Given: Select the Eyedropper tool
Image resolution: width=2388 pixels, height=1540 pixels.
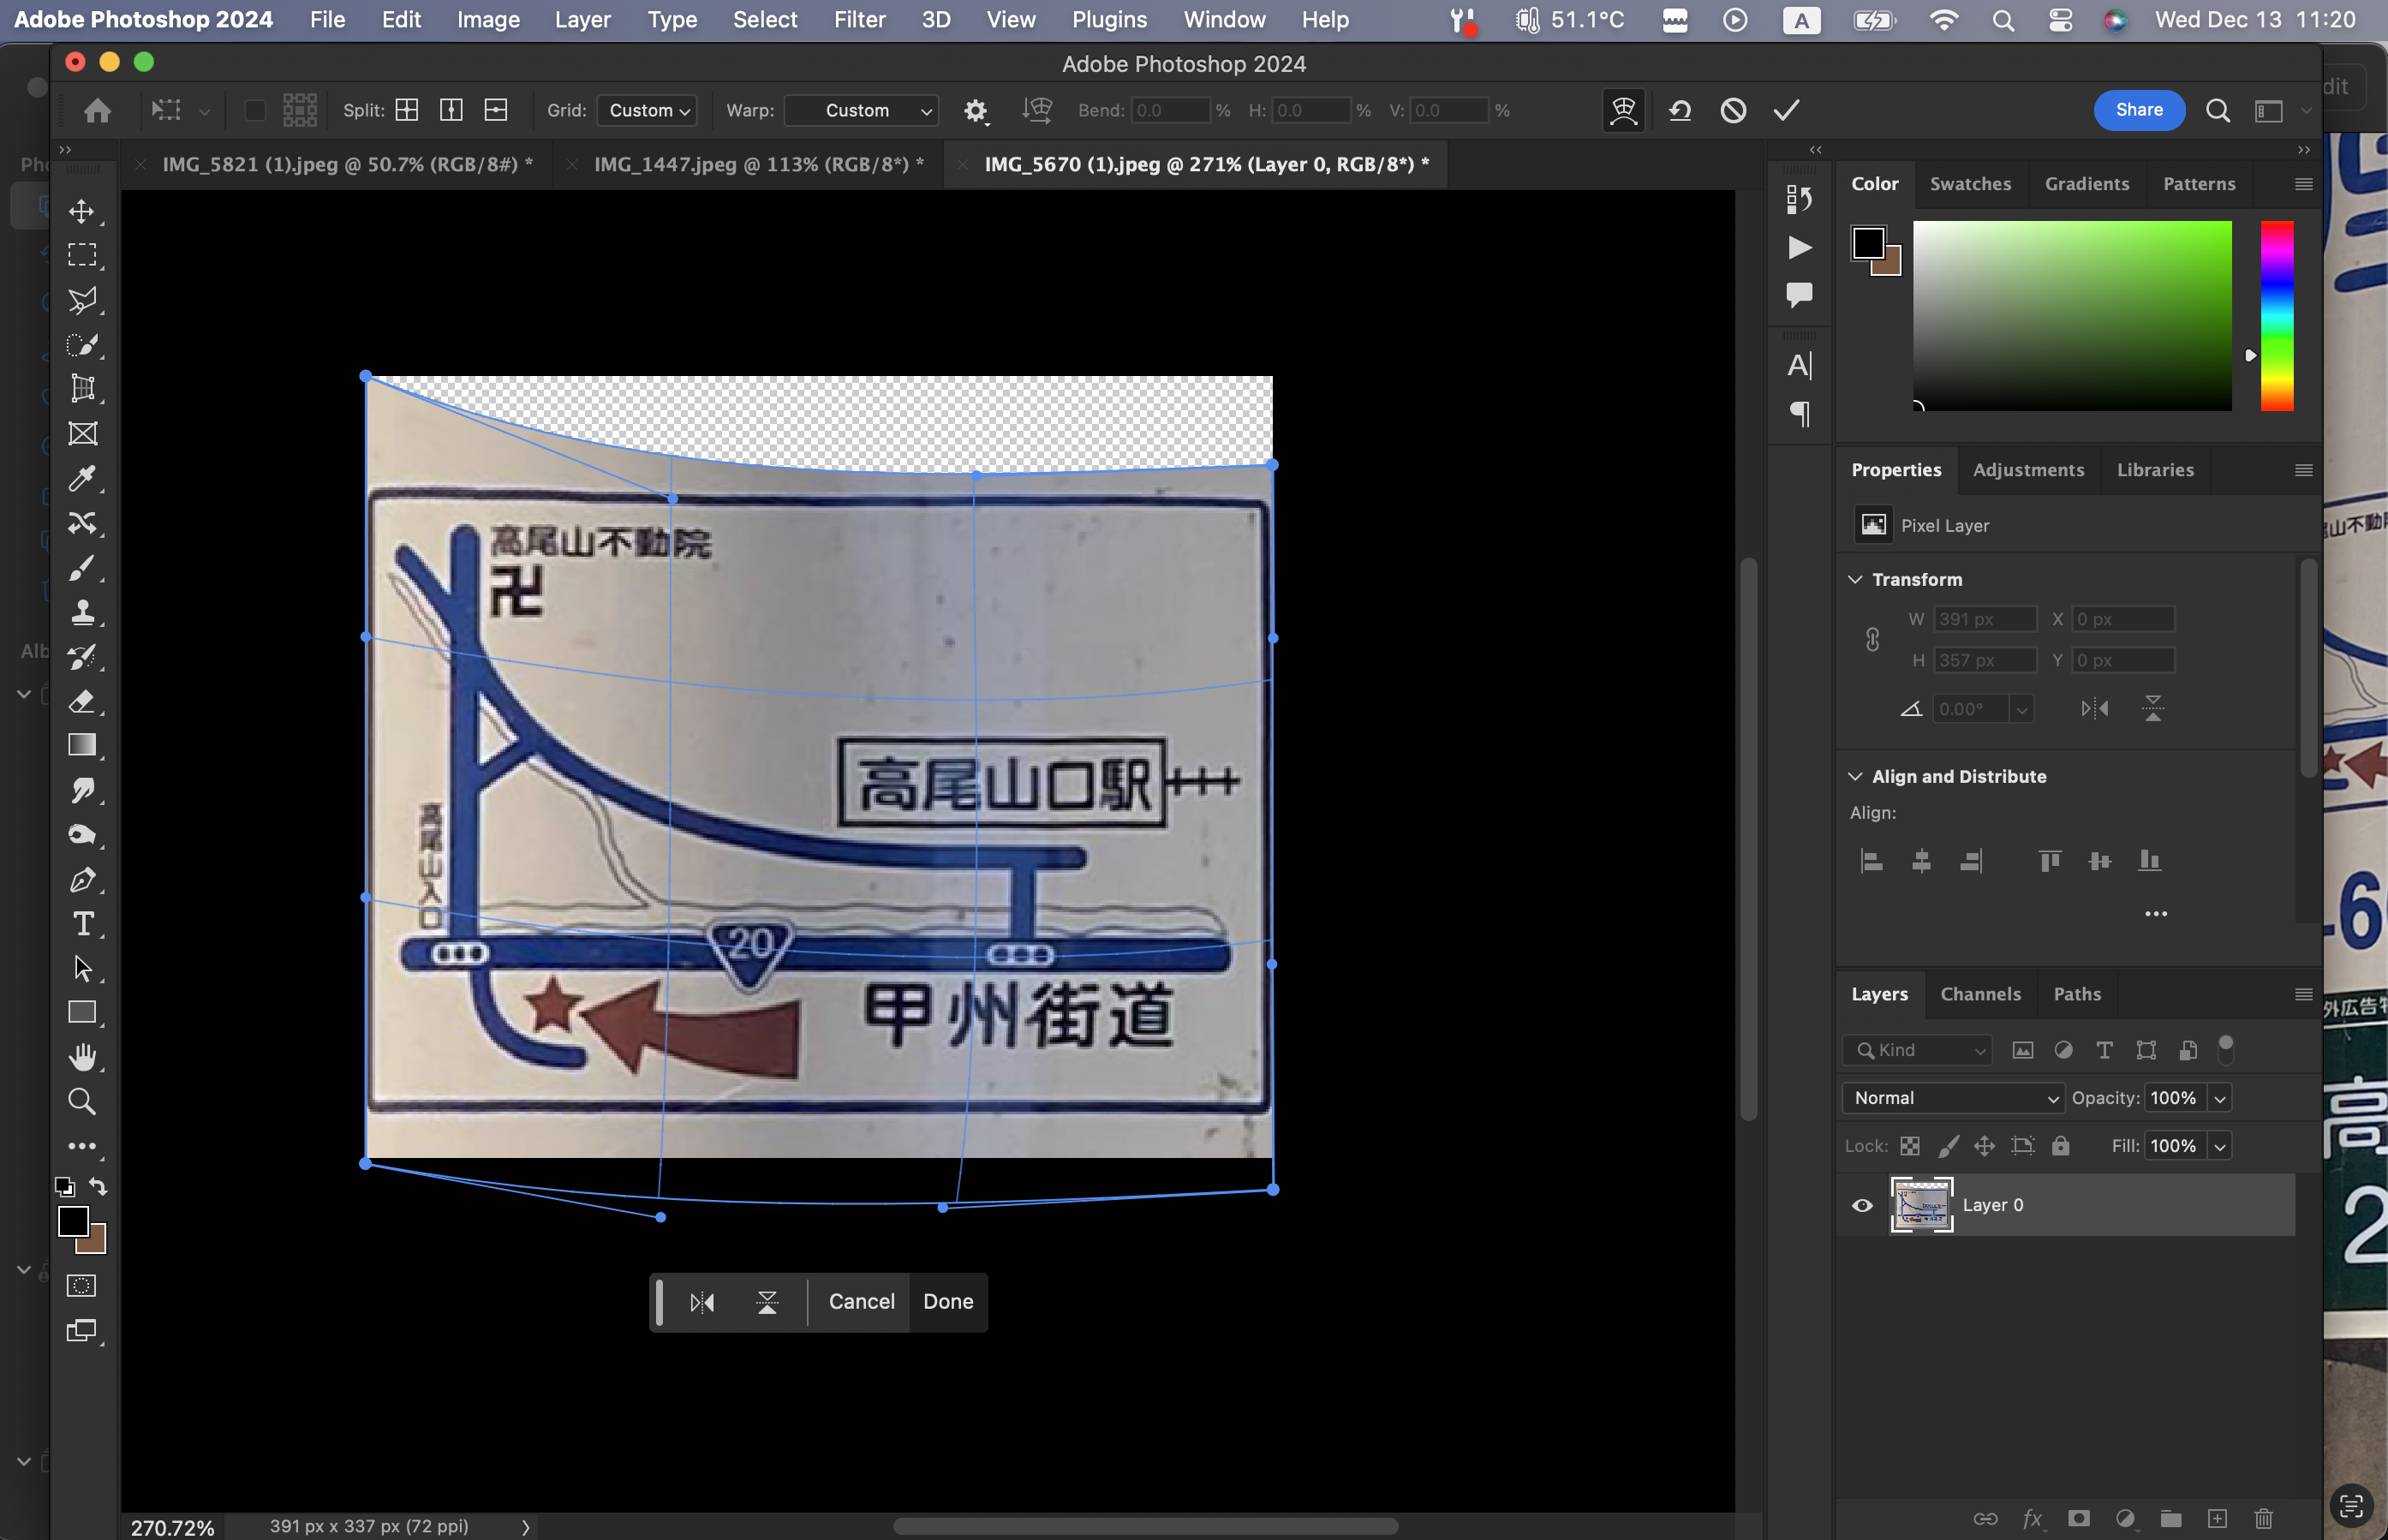Looking at the screenshot, I should 82,479.
